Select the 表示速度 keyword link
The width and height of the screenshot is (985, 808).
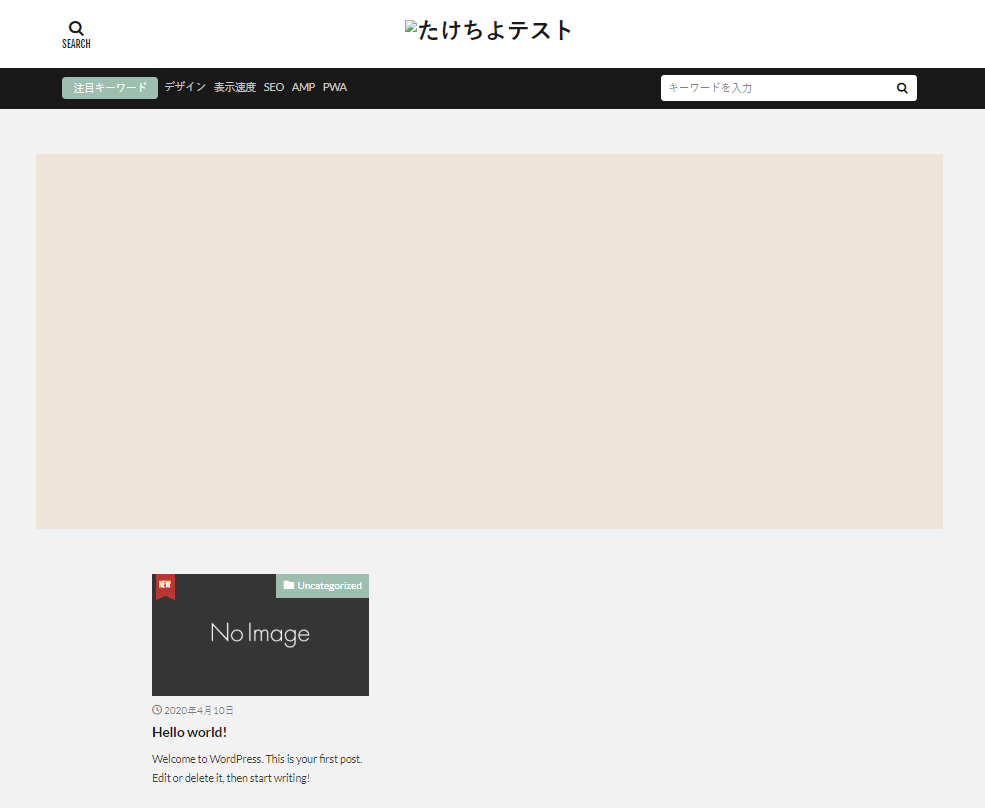click(235, 88)
